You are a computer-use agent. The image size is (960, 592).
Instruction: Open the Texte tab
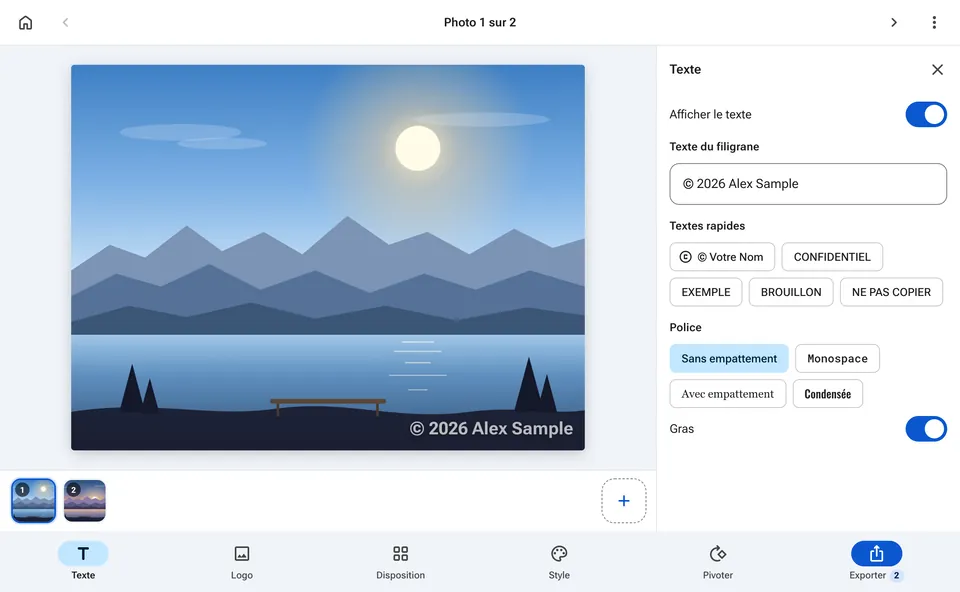pos(83,561)
